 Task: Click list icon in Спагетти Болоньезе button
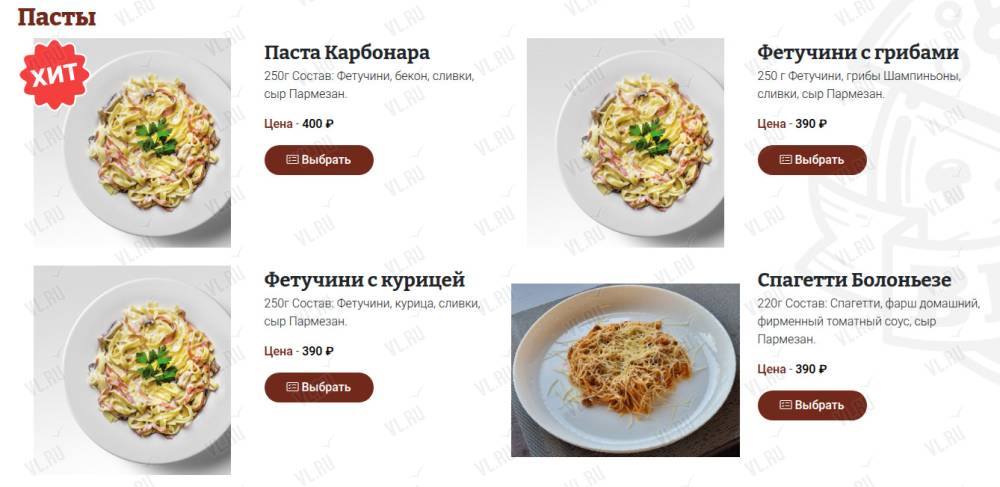(x=786, y=405)
